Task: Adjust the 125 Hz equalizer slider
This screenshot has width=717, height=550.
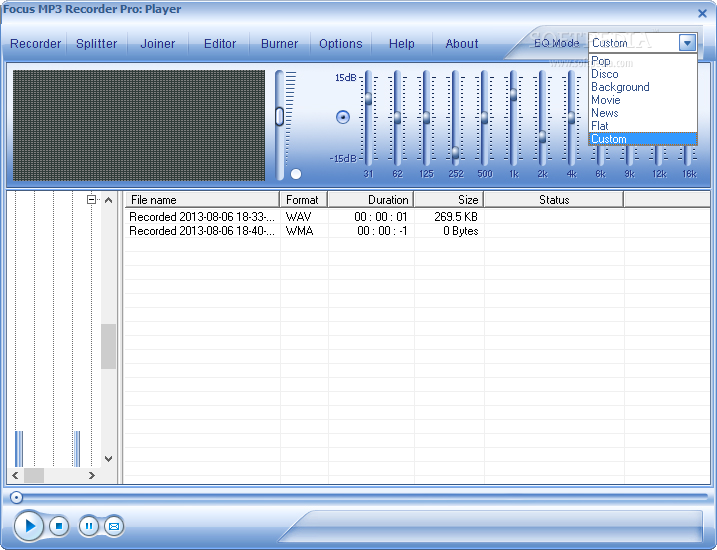Action: tap(426, 117)
